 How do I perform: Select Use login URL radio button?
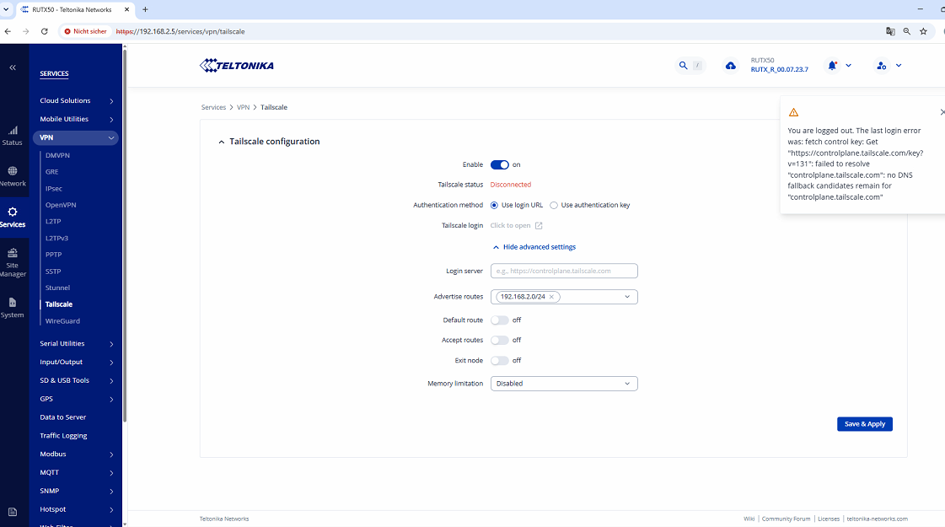(494, 205)
